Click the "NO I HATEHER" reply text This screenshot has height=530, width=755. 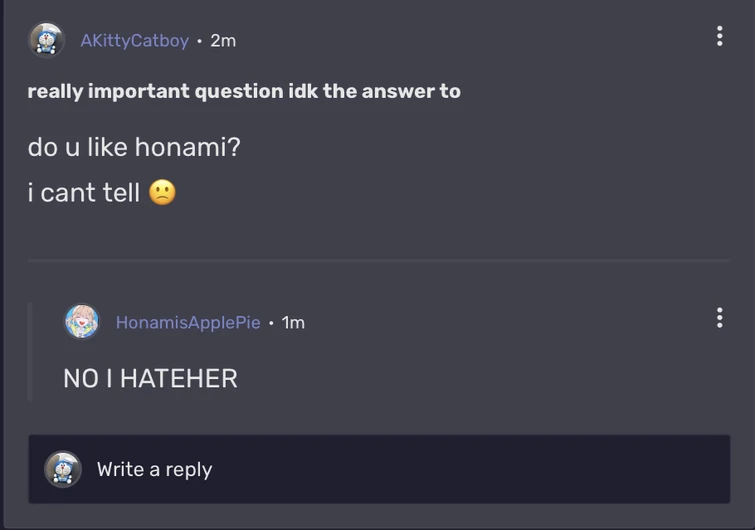point(150,378)
